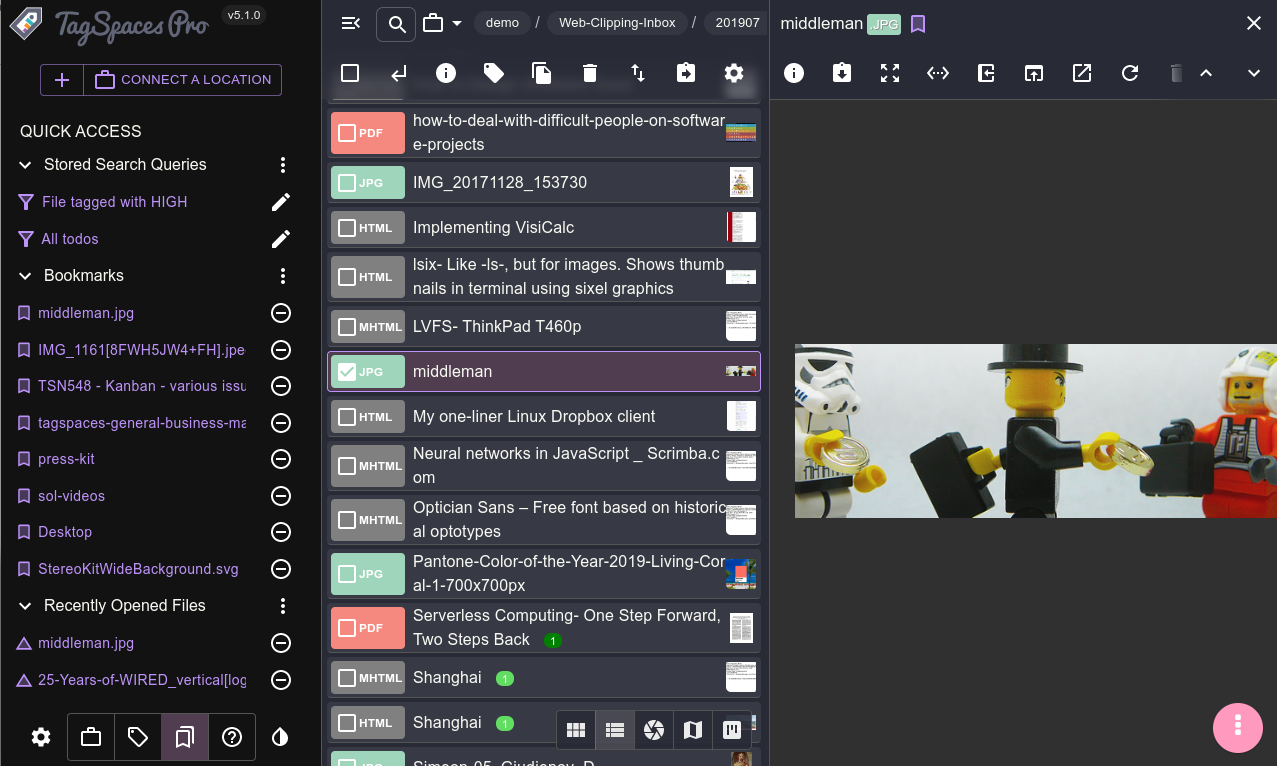Switch to kanban perspective view

pyautogui.click(x=731, y=730)
